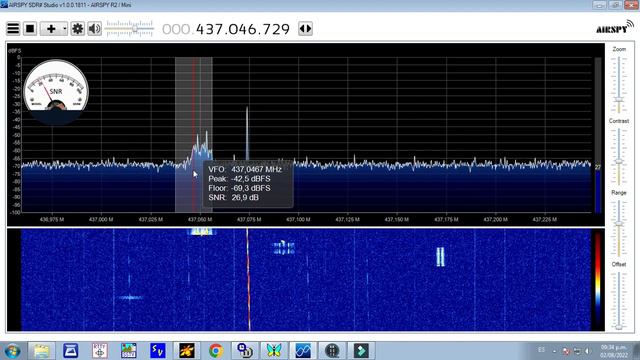Open the butterfly icon app in the taskbar

pos(274,351)
